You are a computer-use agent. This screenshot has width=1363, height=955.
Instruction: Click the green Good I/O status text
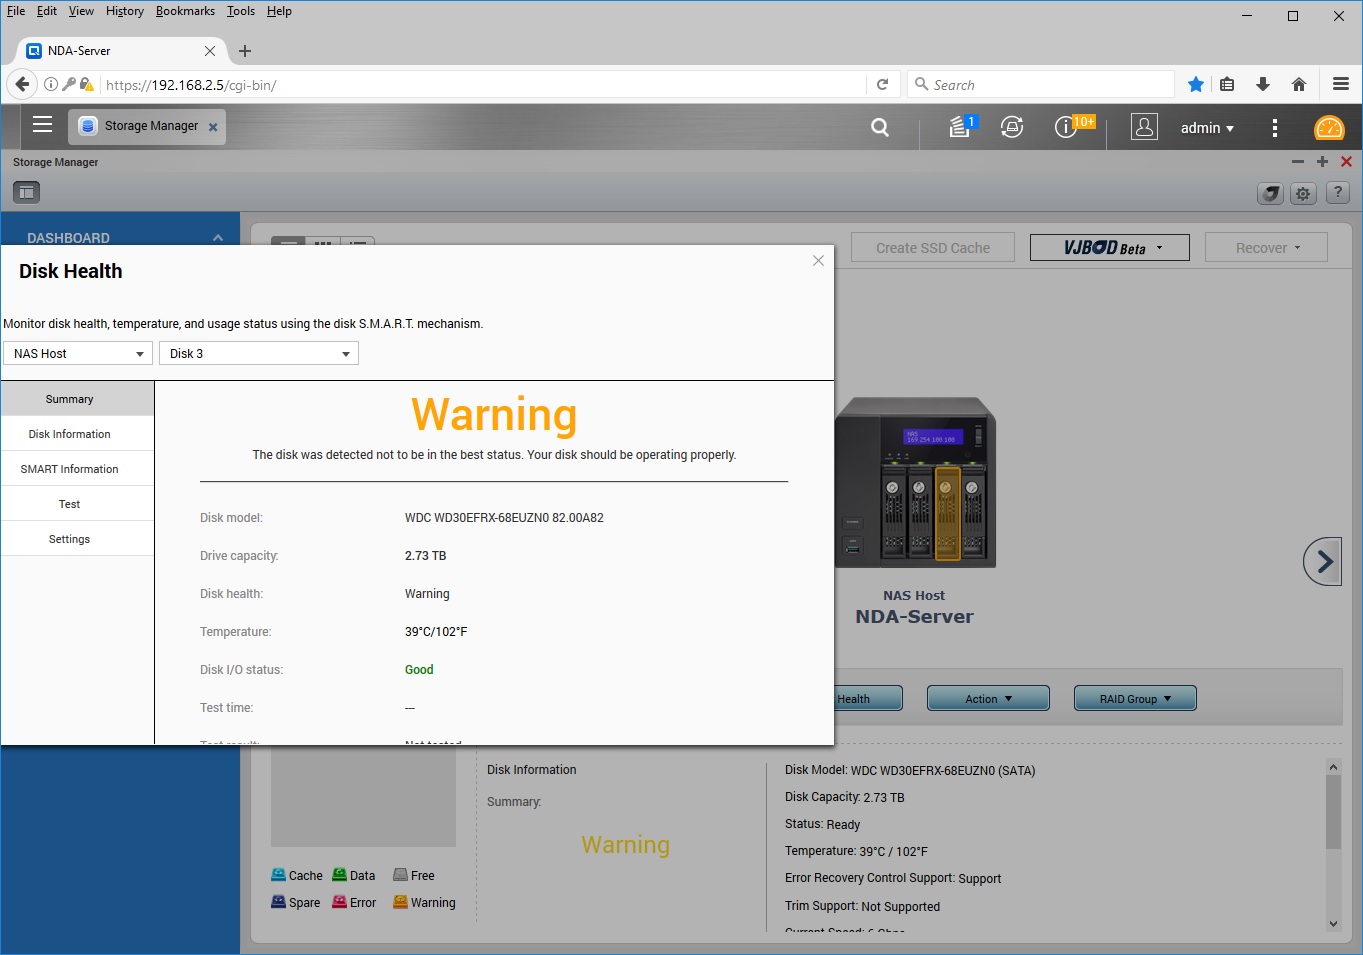coord(419,670)
